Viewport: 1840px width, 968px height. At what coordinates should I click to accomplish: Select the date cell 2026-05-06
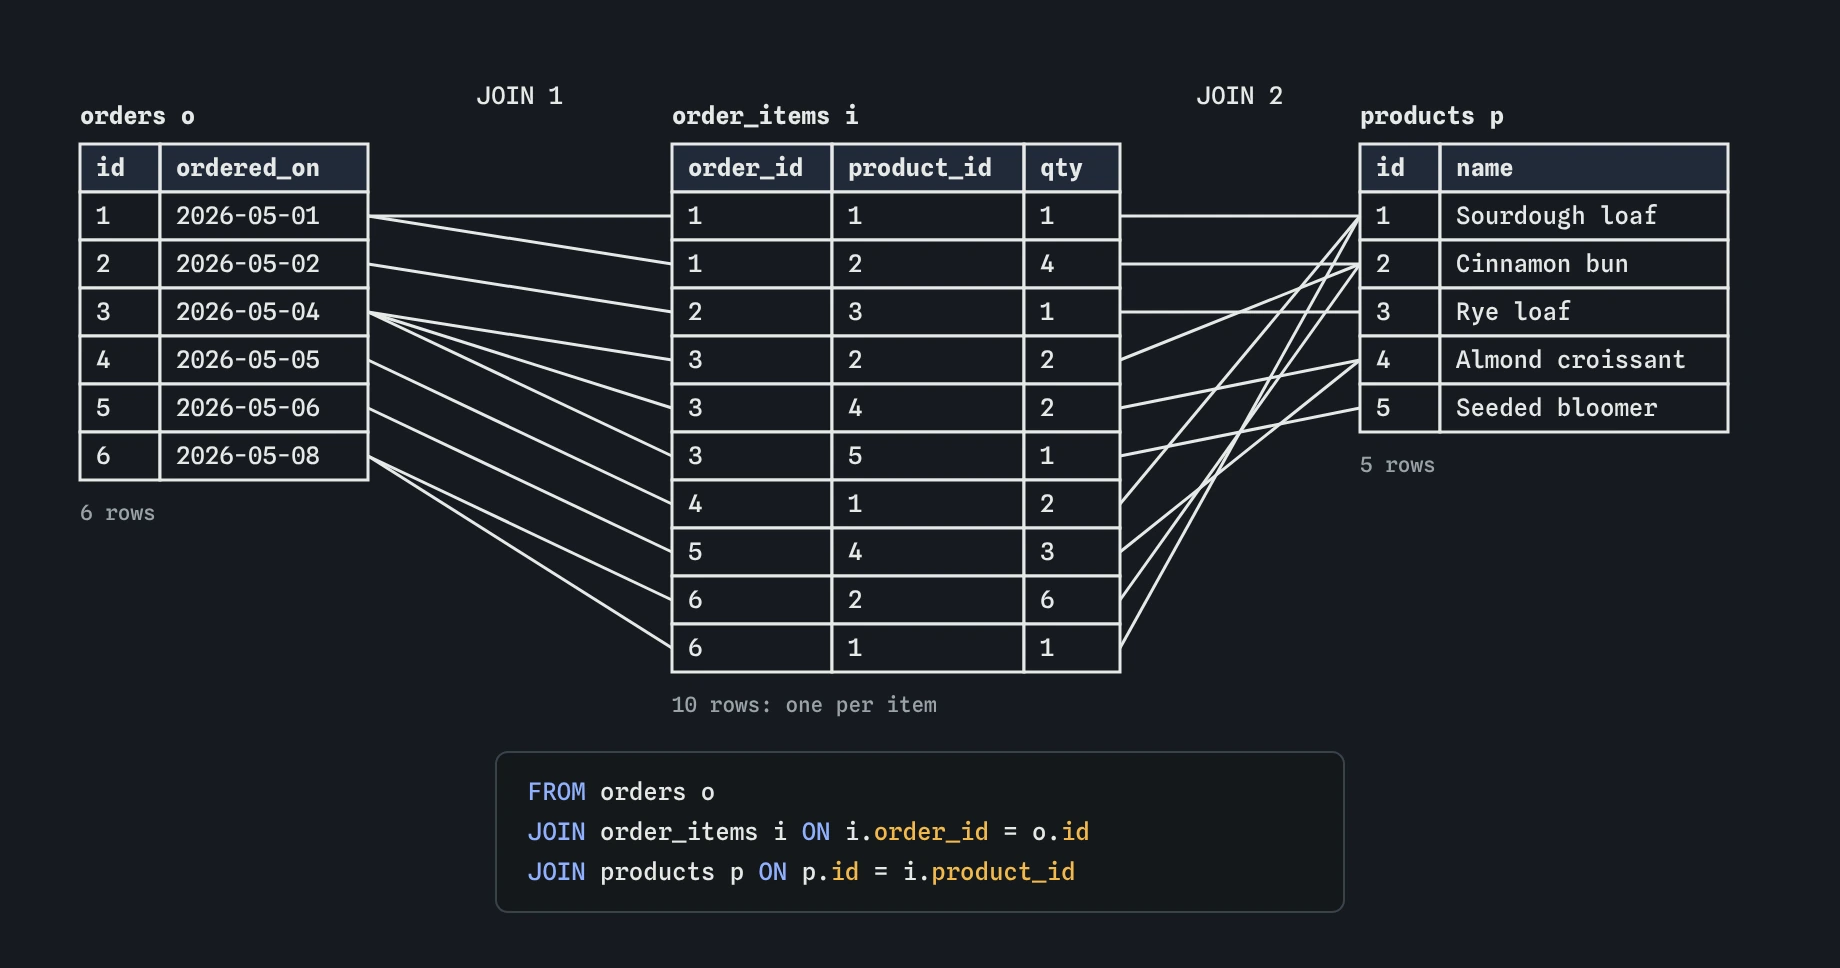tap(264, 408)
